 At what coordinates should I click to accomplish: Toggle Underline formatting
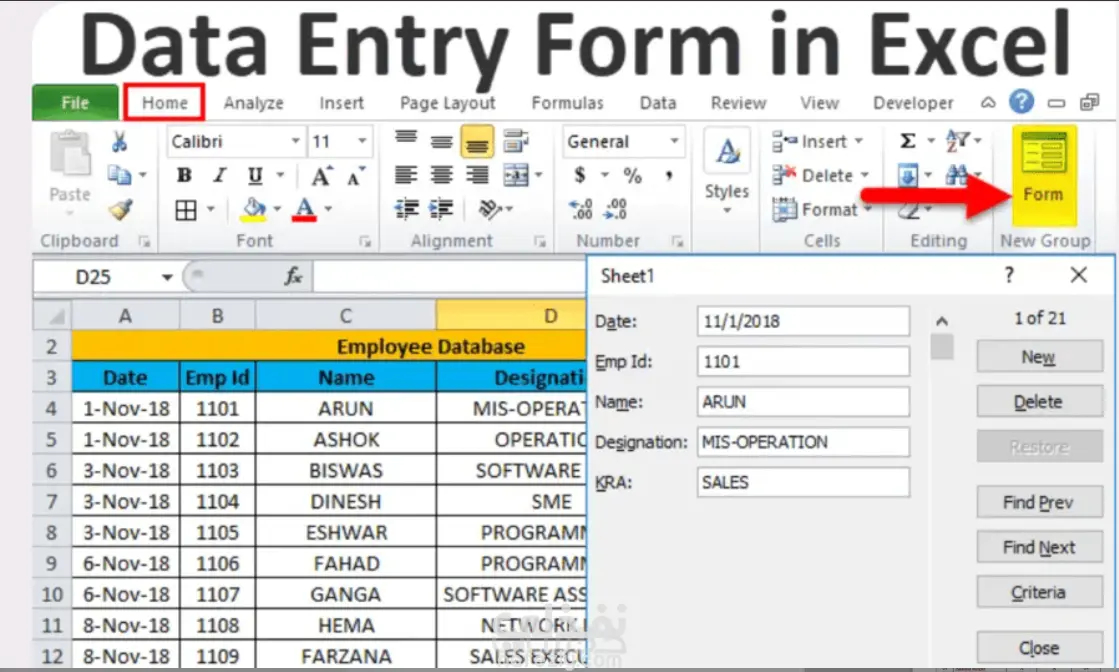click(255, 175)
